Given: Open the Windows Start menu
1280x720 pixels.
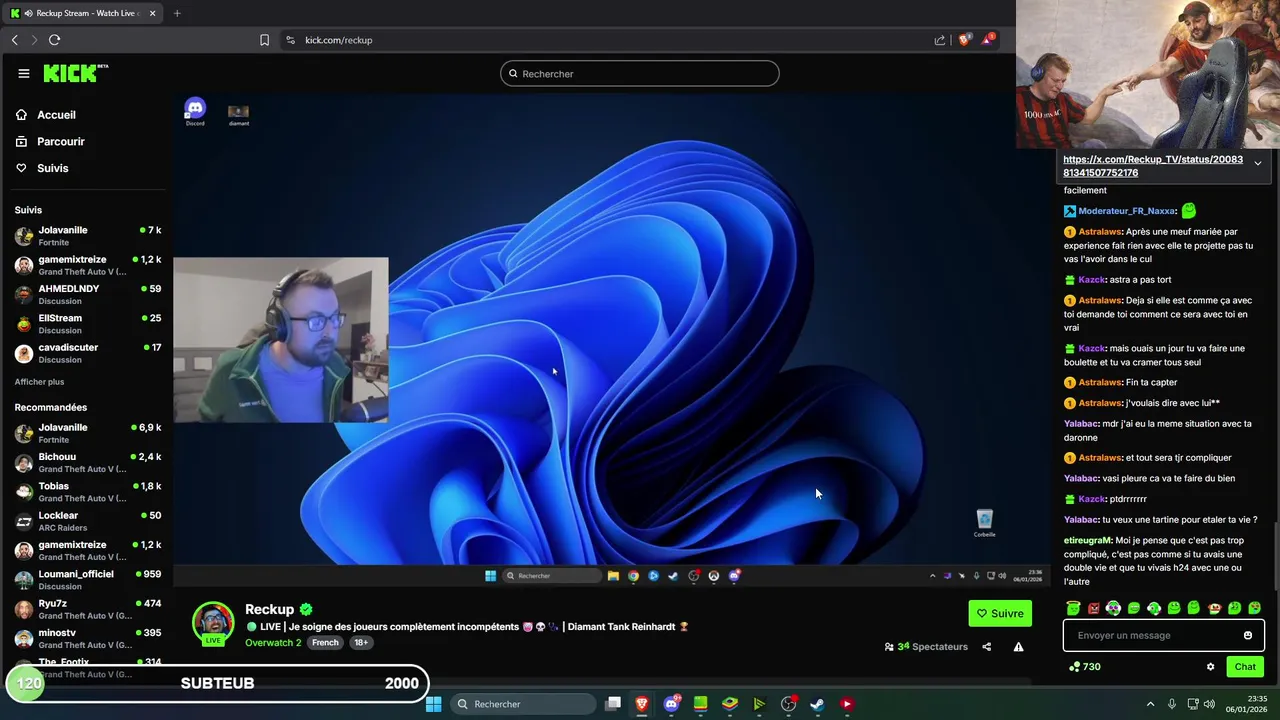Looking at the screenshot, I should coord(434,704).
